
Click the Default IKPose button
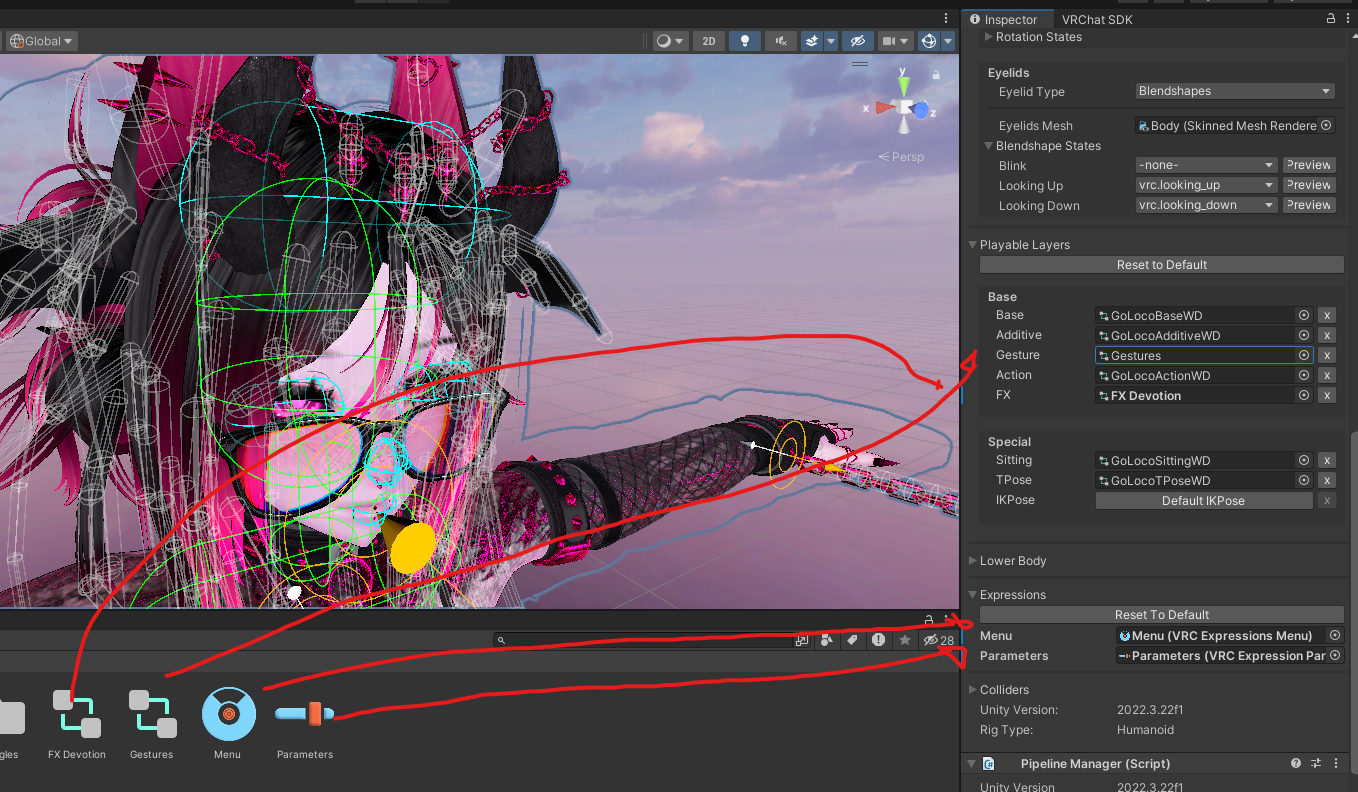pyautogui.click(x=1203, y=501)
